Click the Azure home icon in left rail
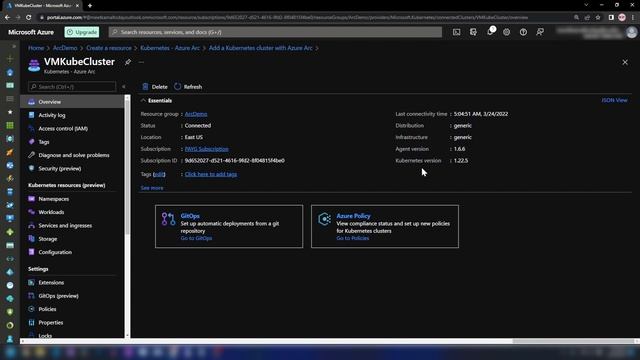The height and width of the screenshot is (360, 640). 10,72
